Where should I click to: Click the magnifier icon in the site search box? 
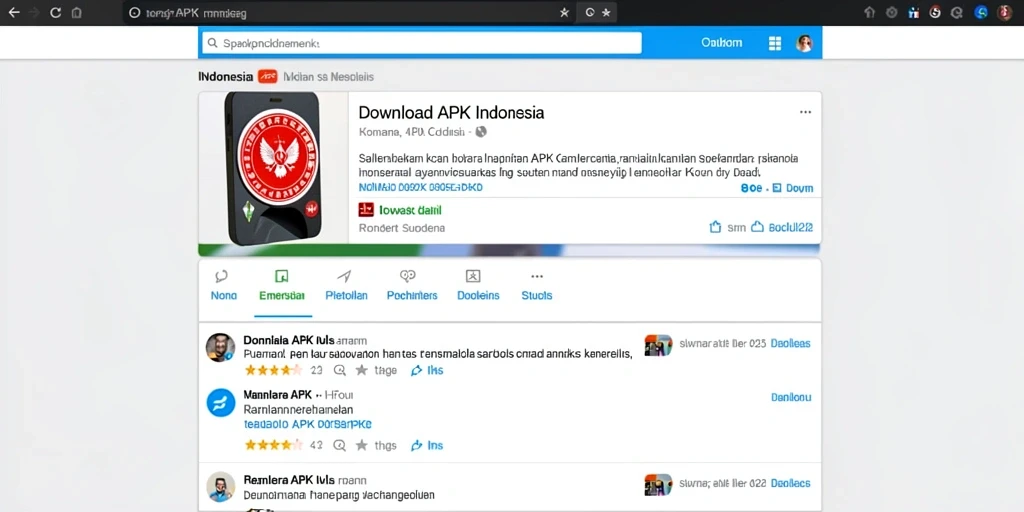(x=212, y=43)
